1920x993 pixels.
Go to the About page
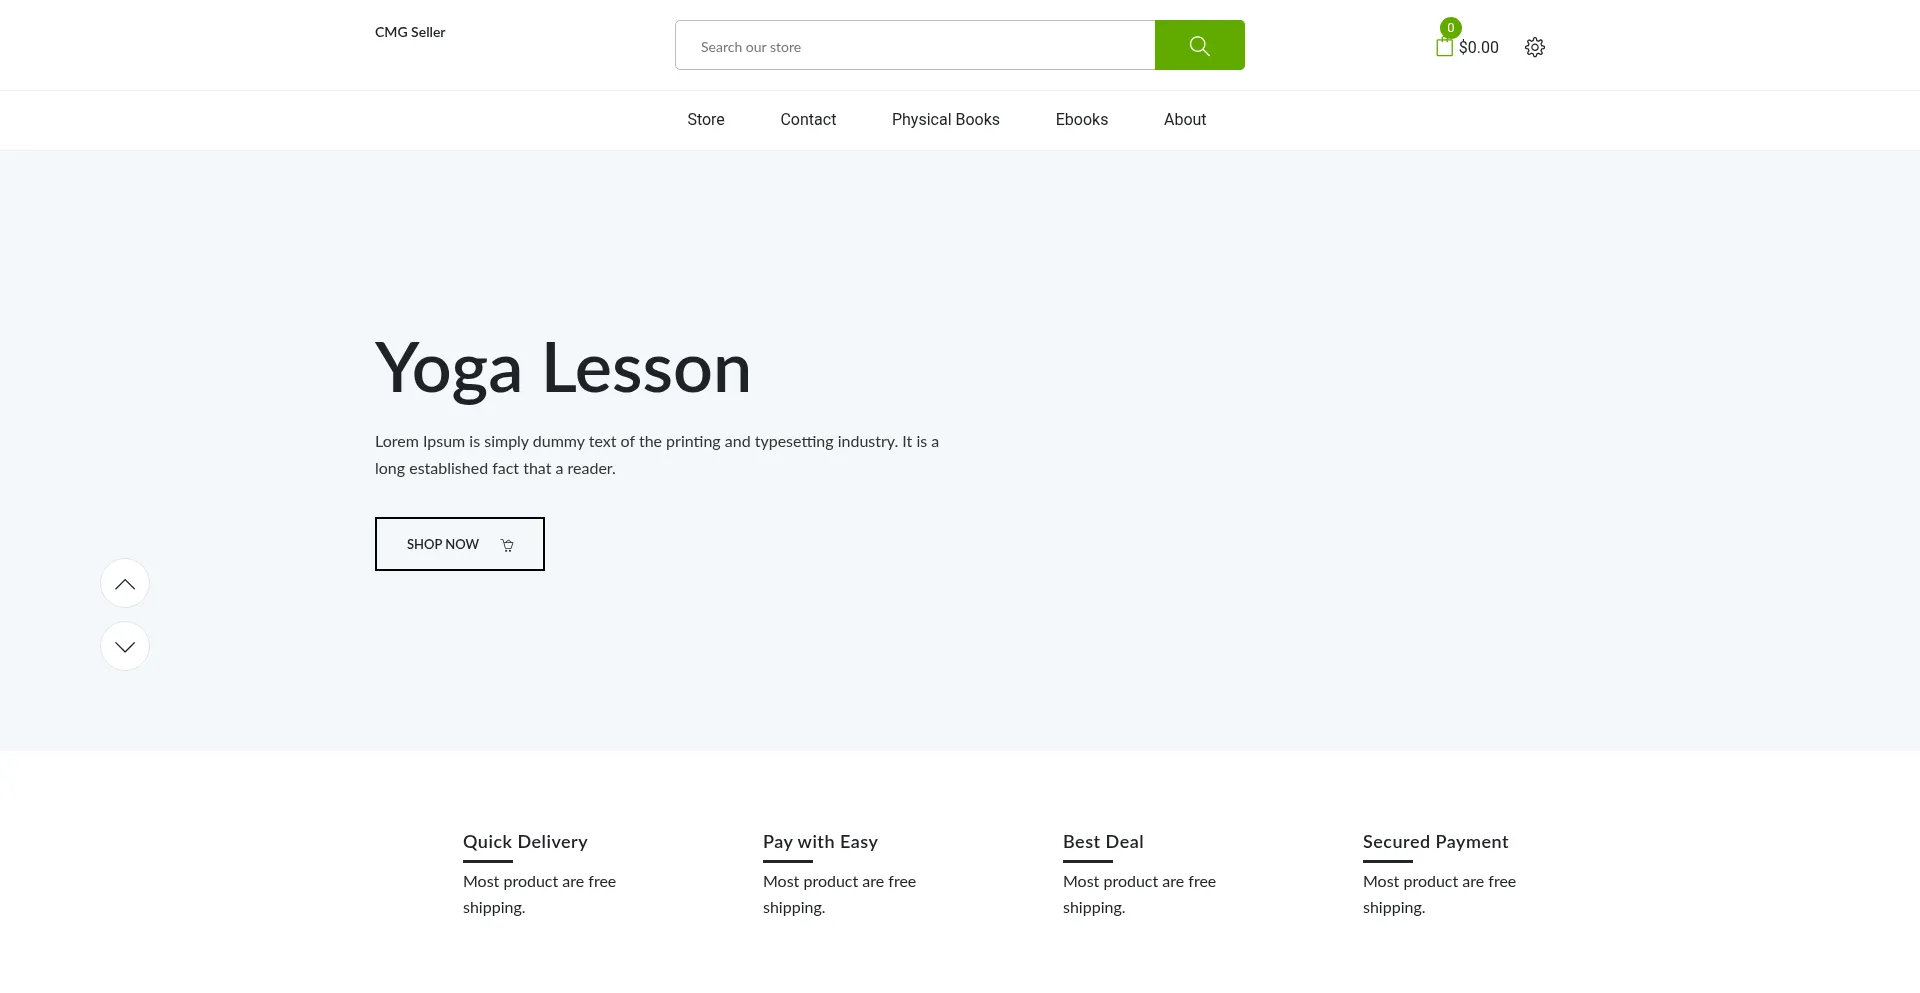click(x=1184, y=120)
